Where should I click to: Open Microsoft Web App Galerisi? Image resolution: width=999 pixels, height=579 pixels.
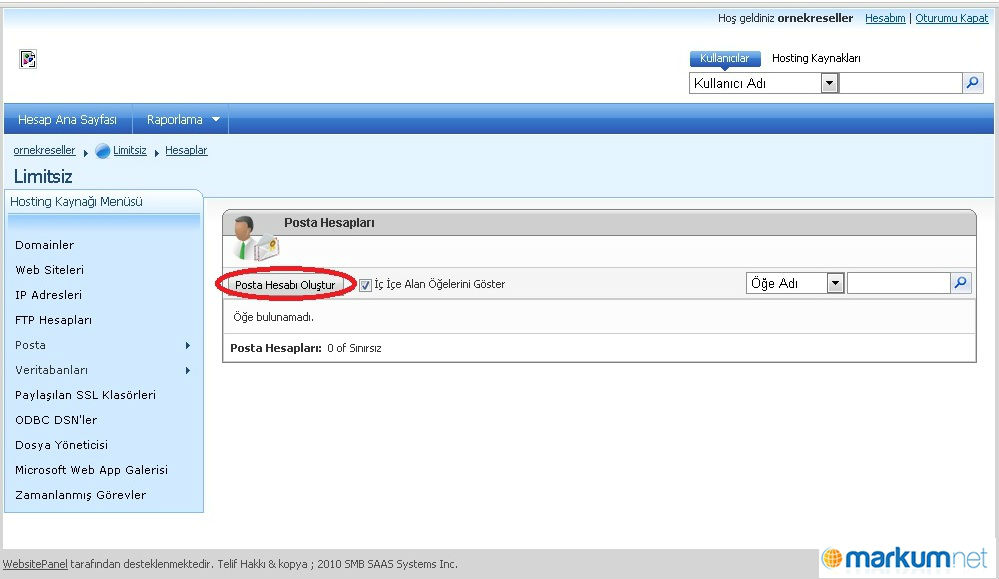pos(92,469)
